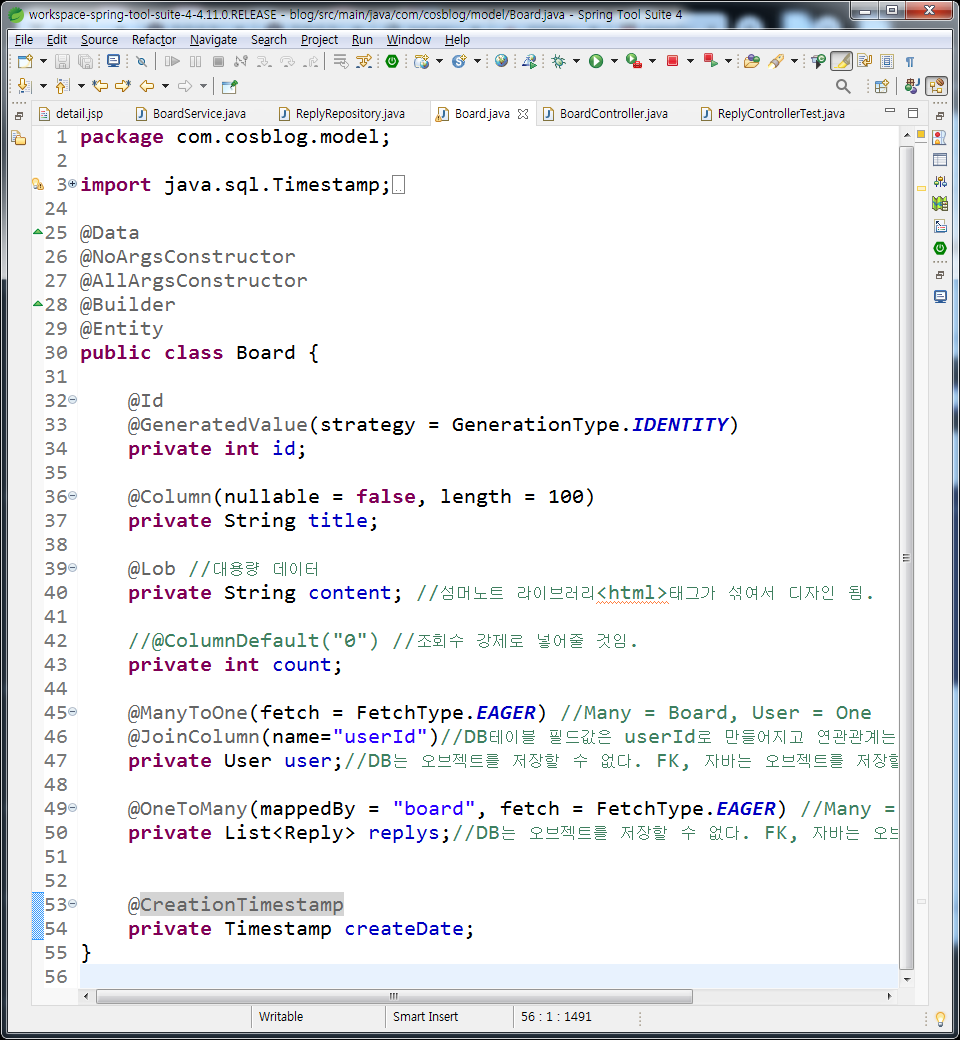The image size is (960, 1040).
Task: Close the Board.java editor tab
Action: pyautogui.click(x=523, y=114)
